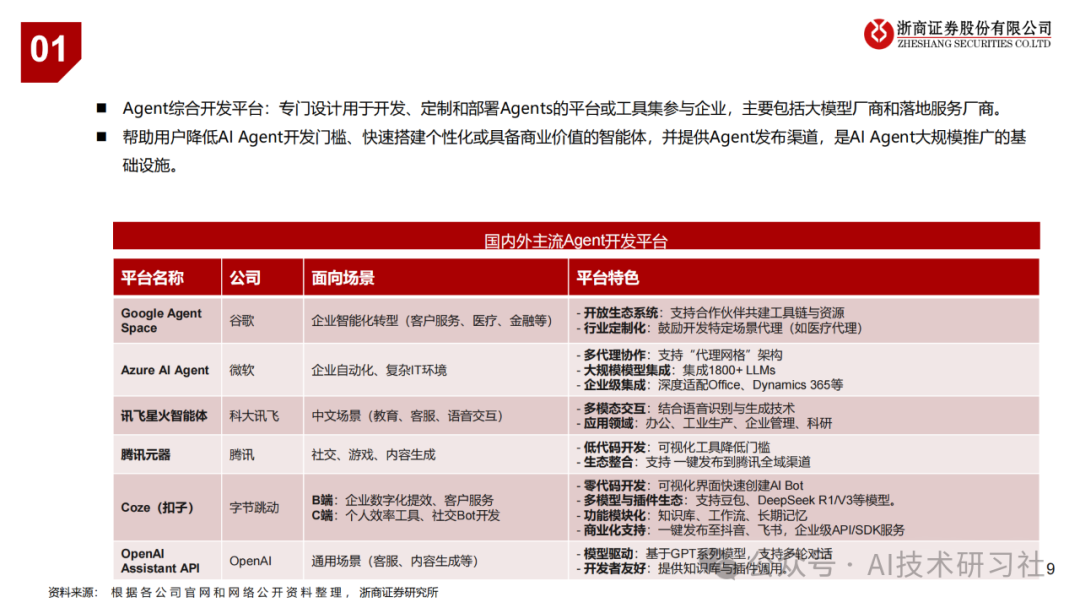Click the '生态整合' Tencent channel line
Screen dimensions: 1080x608
click(x=693, y=462)
